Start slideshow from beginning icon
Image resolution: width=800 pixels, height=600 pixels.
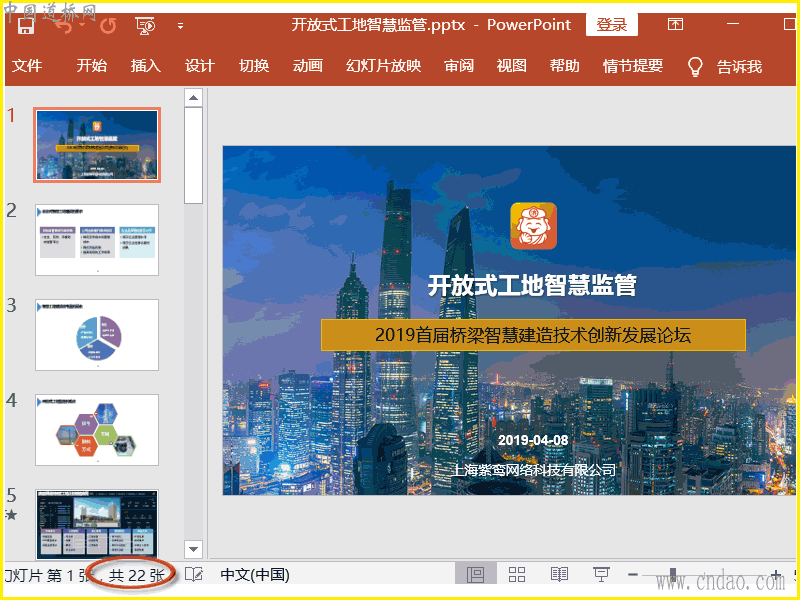[x=145, y=26]
